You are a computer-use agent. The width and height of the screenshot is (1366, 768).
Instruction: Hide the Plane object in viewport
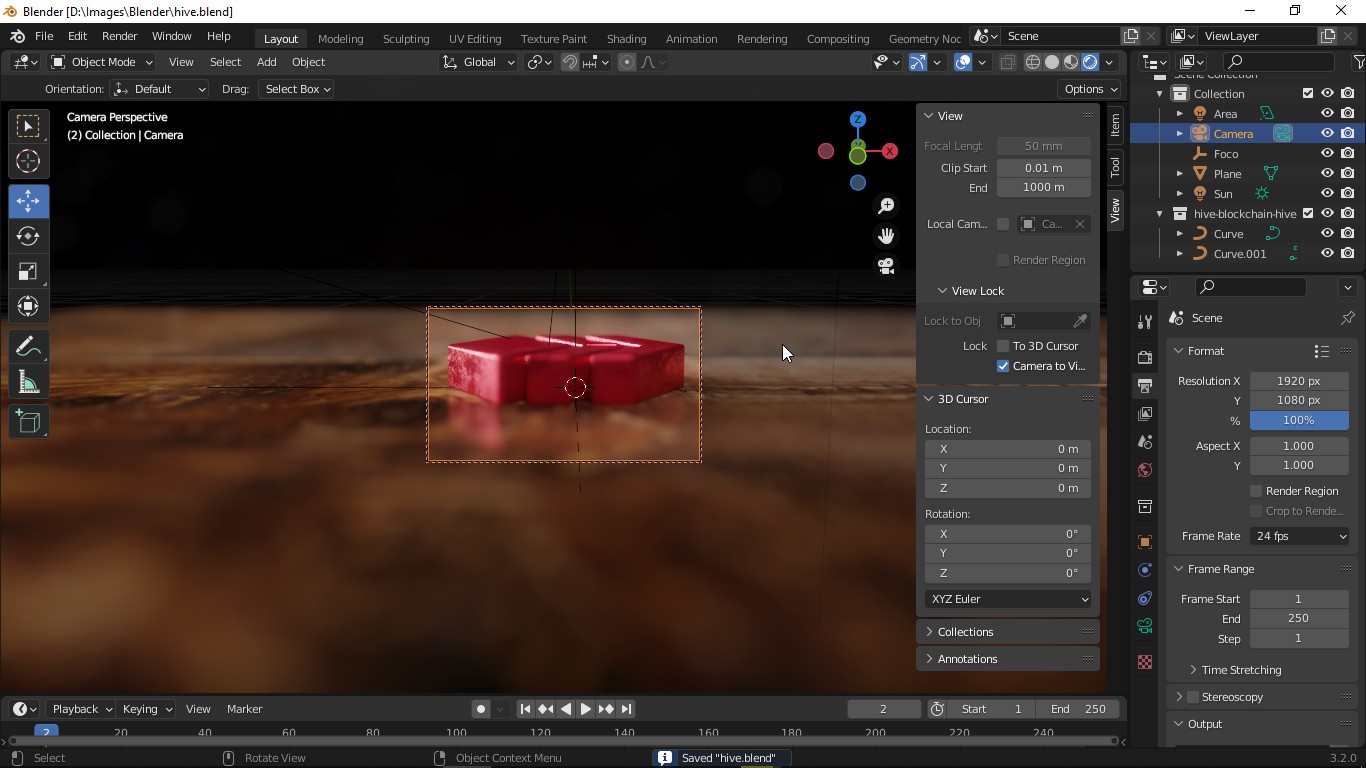pos(1327,173)
